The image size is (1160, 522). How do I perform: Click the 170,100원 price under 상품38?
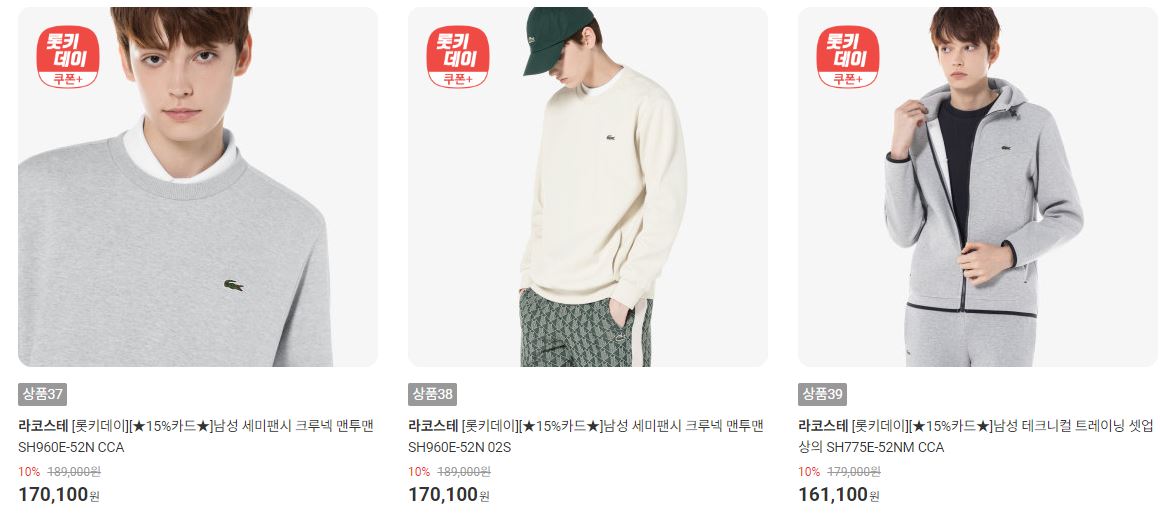click(x=449, y=495)
